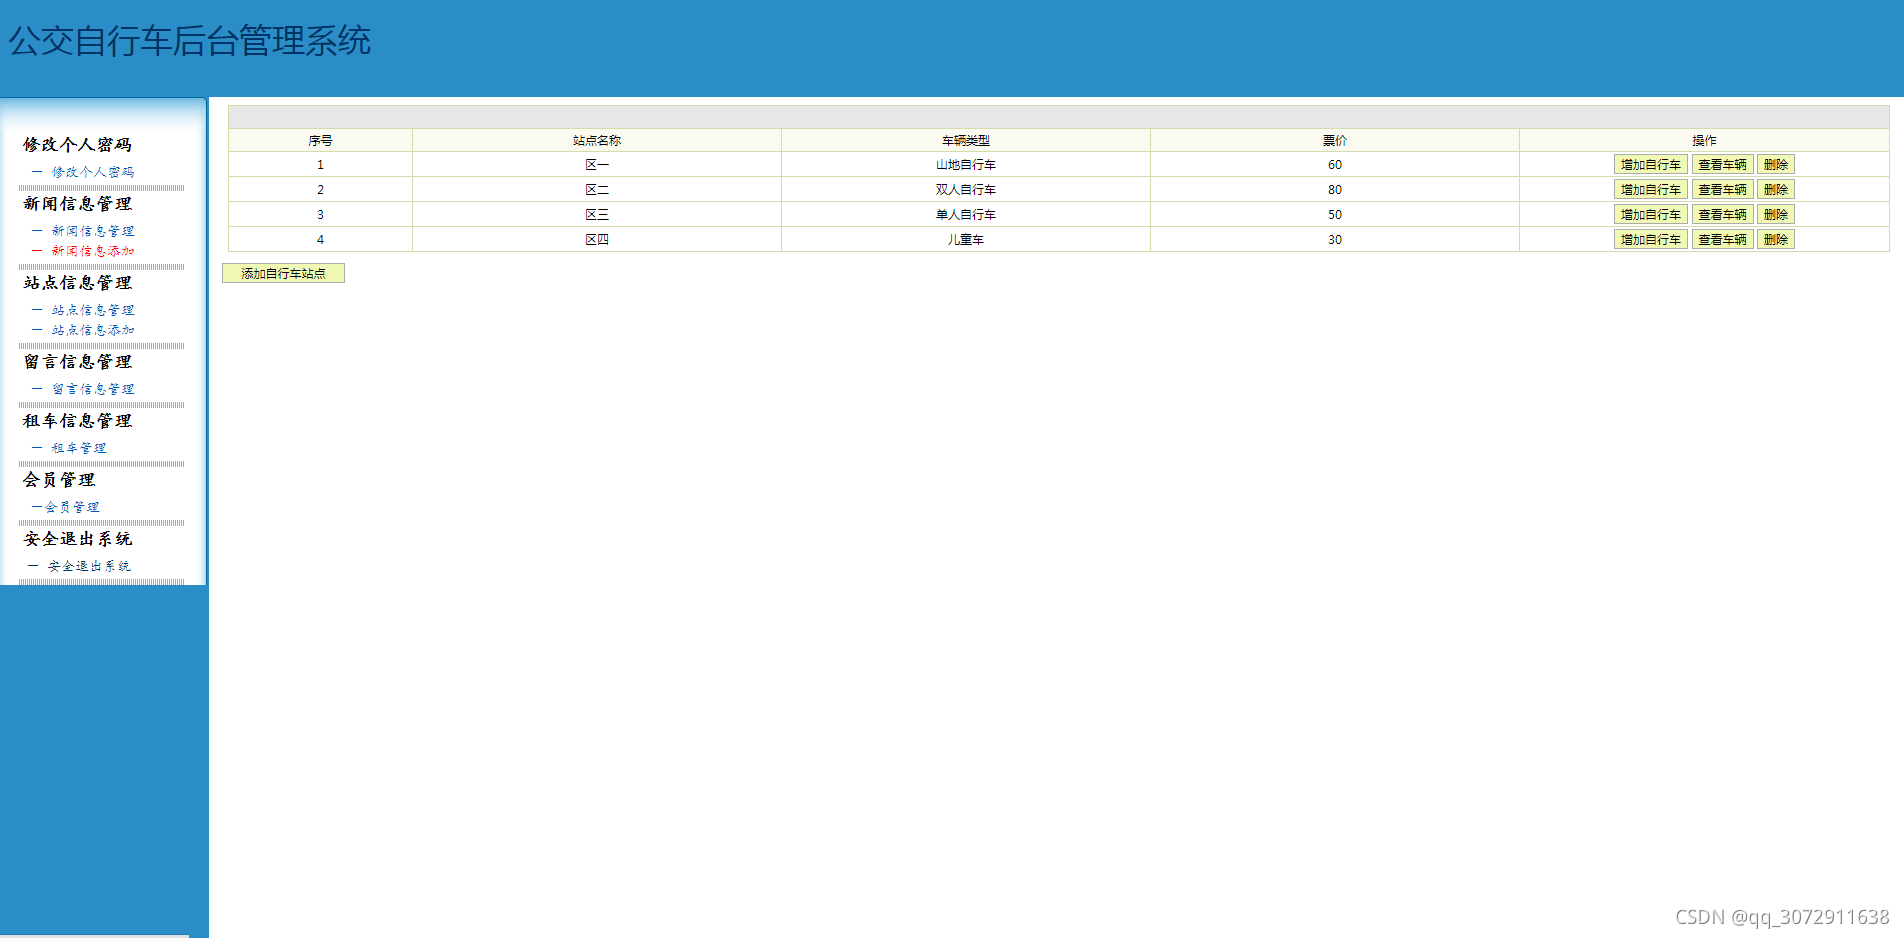Click price cell 30
The height and width of the screenshot is (938, 1904).
click(1335, 239)
